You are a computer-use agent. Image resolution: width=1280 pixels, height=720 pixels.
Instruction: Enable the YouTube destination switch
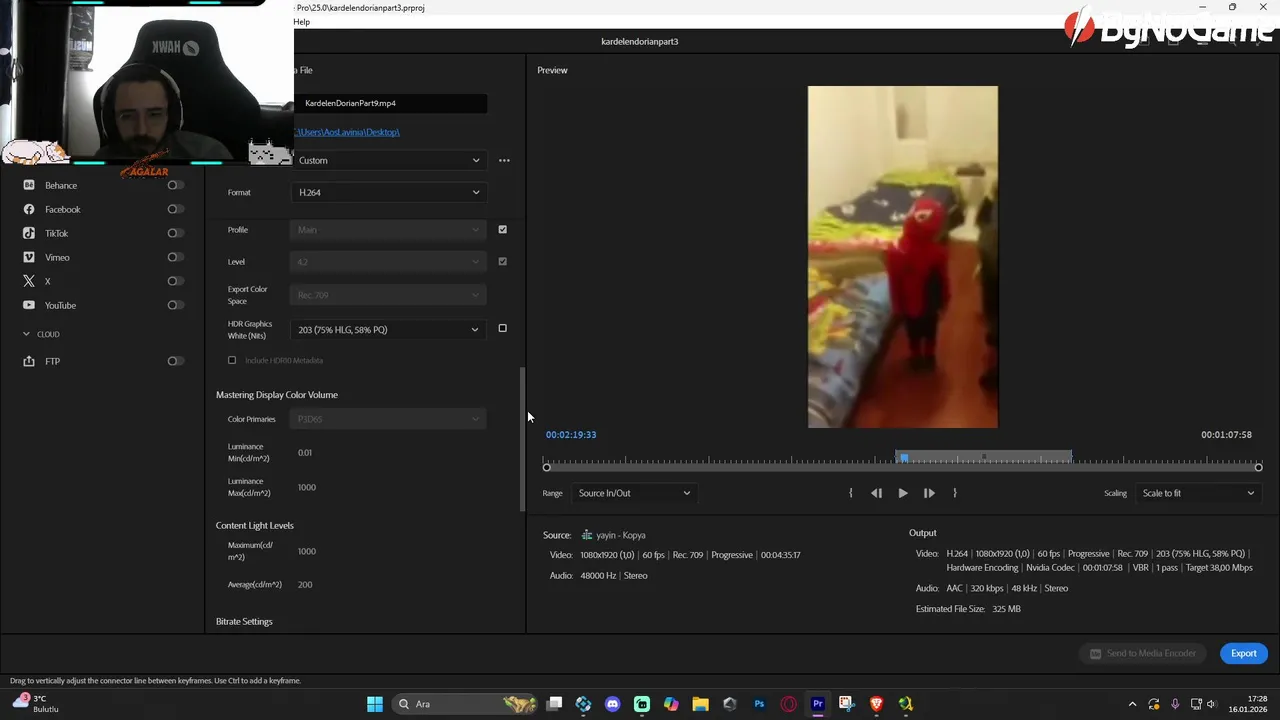[175, 305]
